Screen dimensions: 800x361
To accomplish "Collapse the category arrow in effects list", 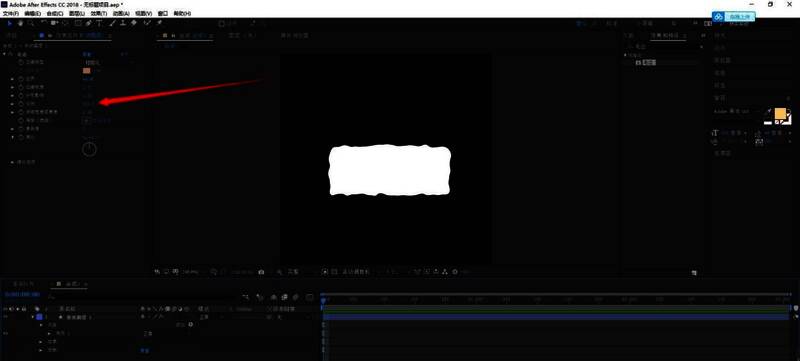I will point(626,55).
